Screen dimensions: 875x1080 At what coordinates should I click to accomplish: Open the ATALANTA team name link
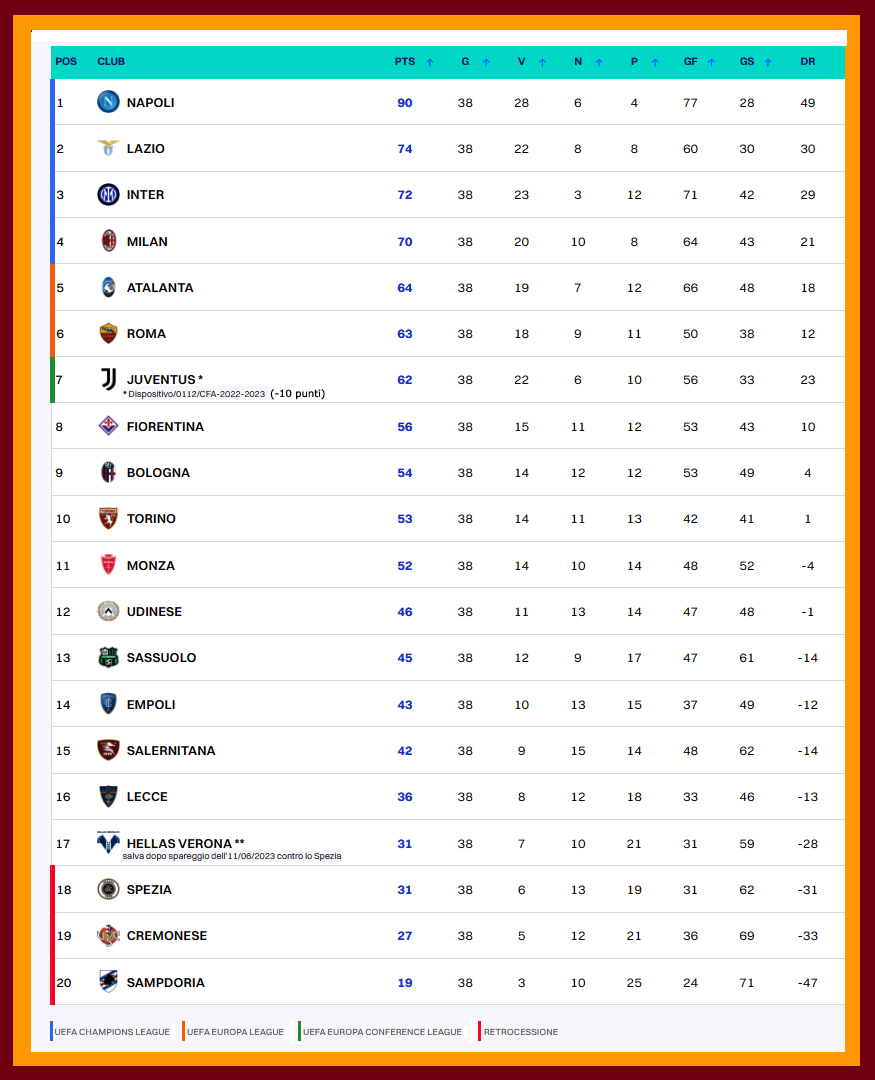click(x=160, y=287)
